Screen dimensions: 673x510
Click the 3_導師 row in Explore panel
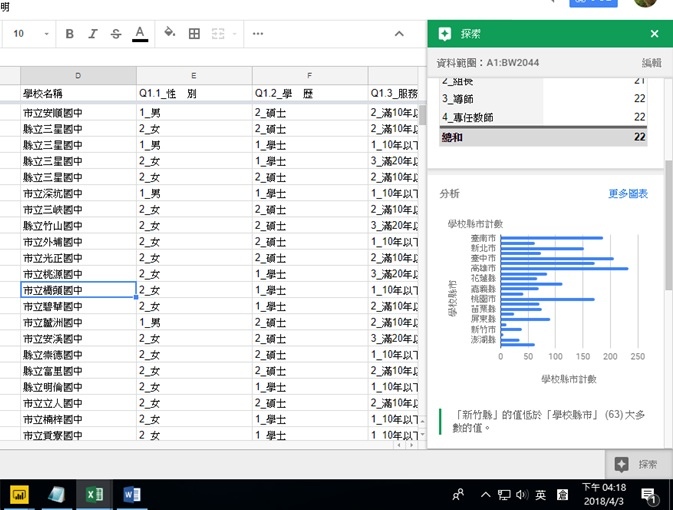[x=543, y=99]
